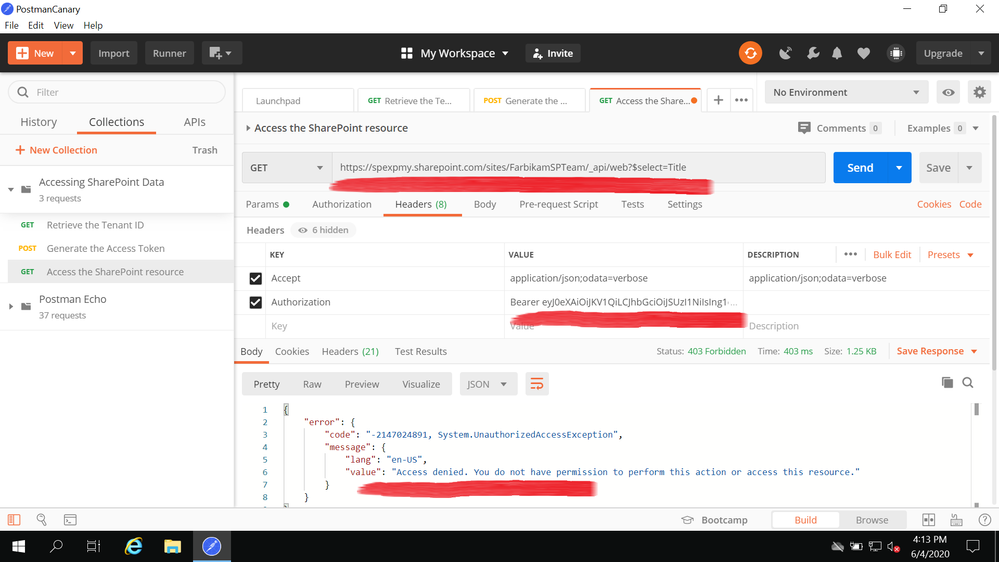Image resolution: width=999 pixels, height=562 pixels.
Task: Open help question mark icon
Action: coord(984,520)
